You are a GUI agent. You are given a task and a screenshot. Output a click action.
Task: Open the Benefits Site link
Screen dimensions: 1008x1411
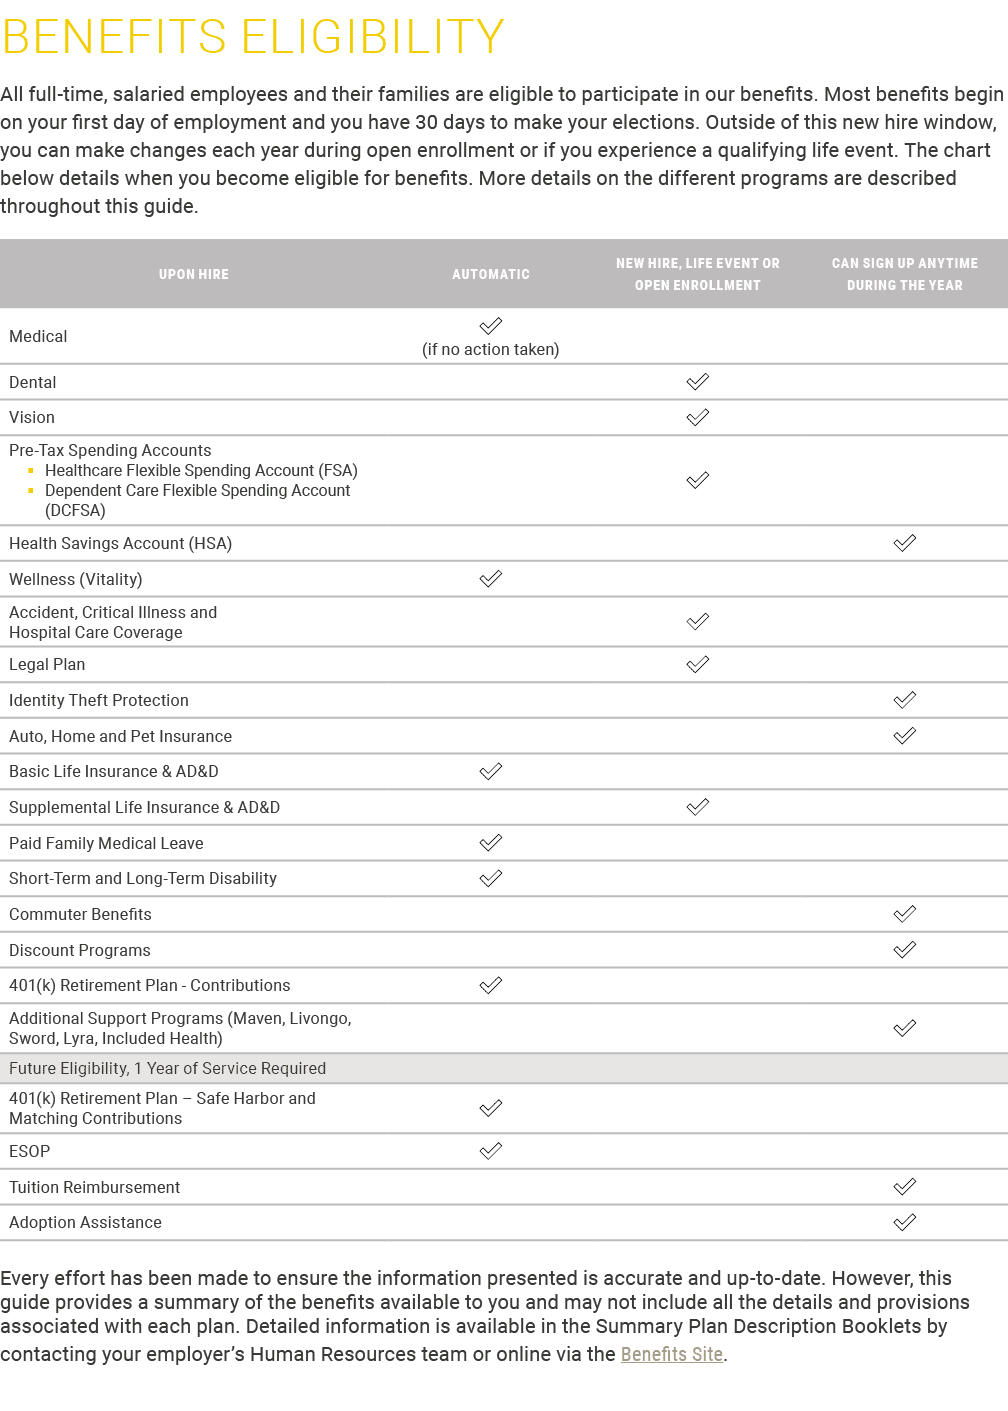671,1354
